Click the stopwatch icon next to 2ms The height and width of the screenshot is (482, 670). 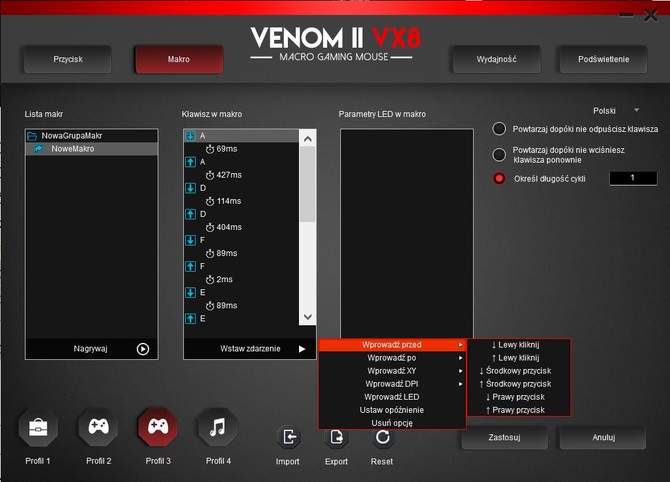[x=210, y=279]
